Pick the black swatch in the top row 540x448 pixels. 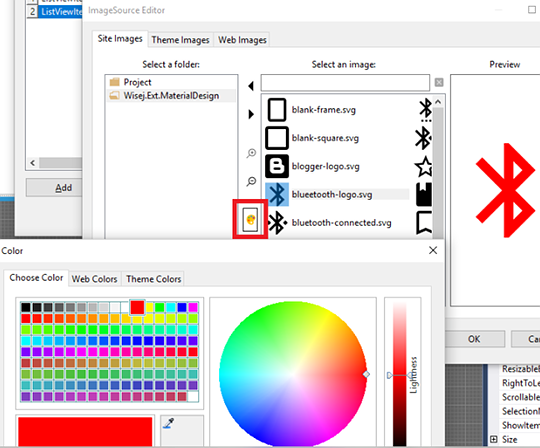(x=26, y=307)
